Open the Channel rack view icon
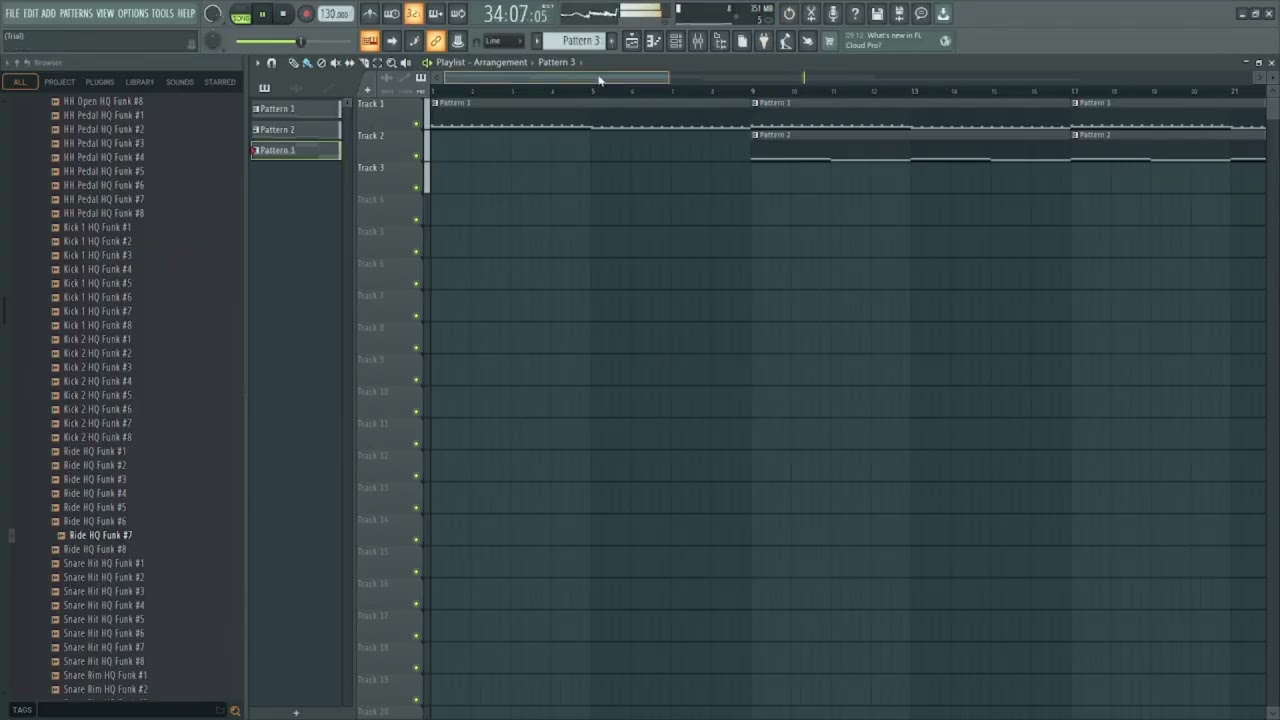The height and width of the screenshot is (720, 1280). point(676,41)
